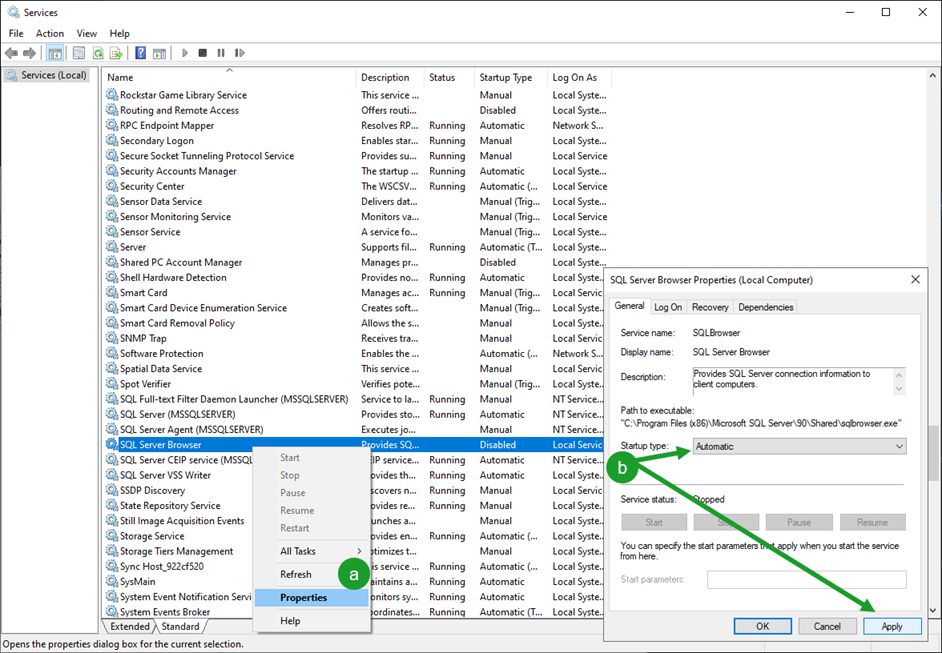Click the gear icon beside System Events Broker
Screen dimensions: 942x653
(x=112, y=612)
